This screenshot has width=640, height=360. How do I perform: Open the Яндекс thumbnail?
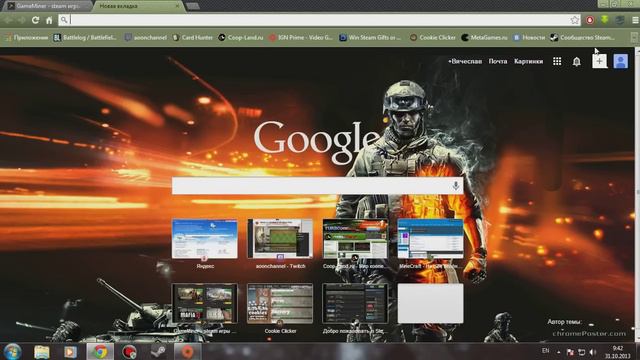click(204, 238)
